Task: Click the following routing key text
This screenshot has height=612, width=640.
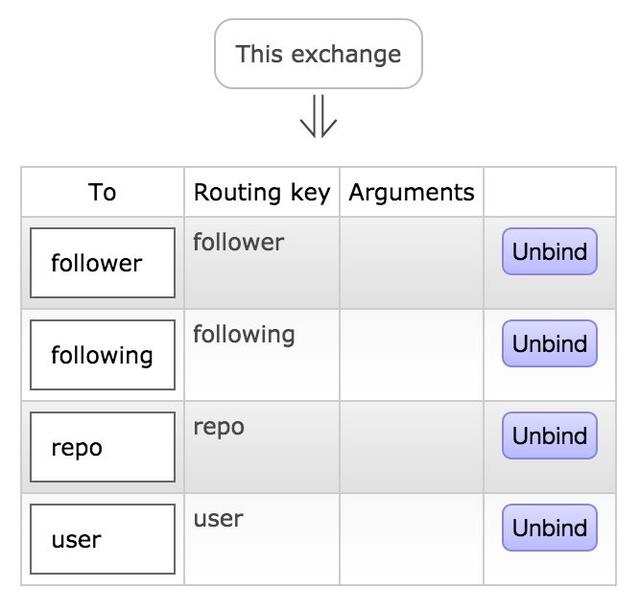Action: pyautogui.click(x=244, y=335)
